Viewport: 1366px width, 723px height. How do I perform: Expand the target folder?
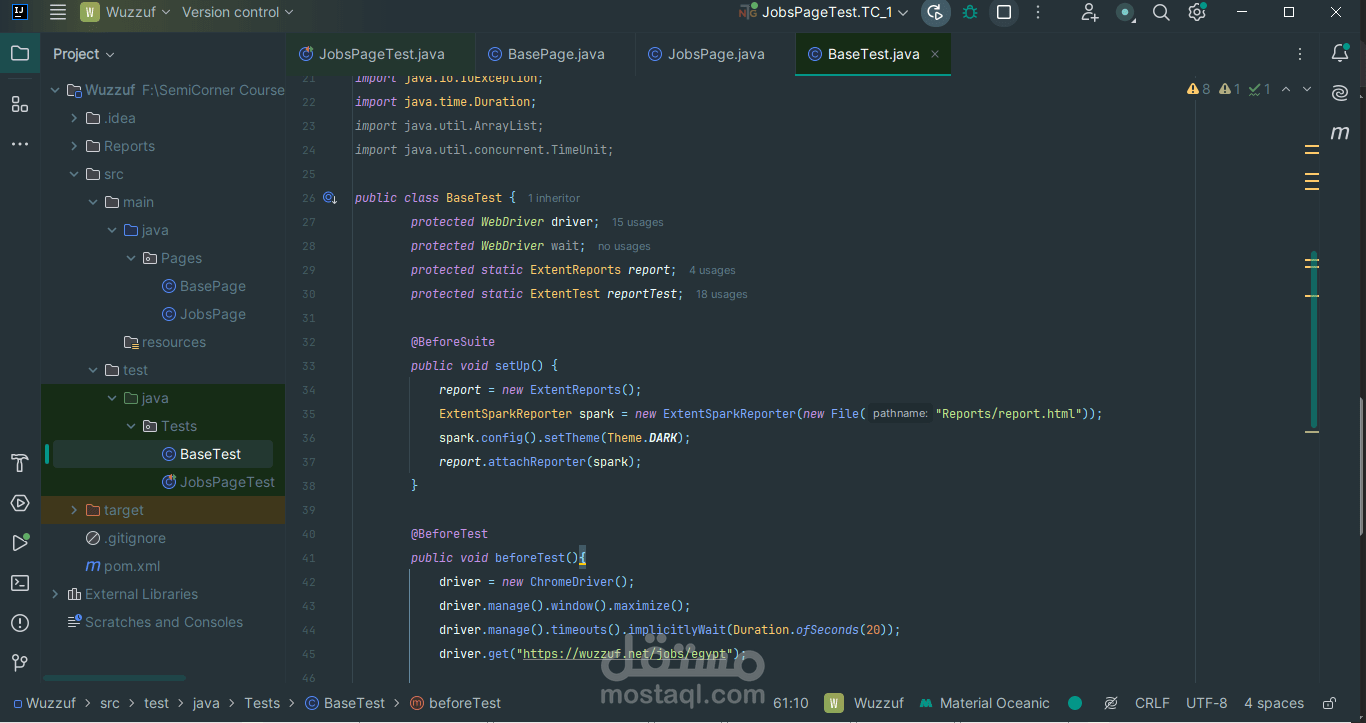click(74, 510)
